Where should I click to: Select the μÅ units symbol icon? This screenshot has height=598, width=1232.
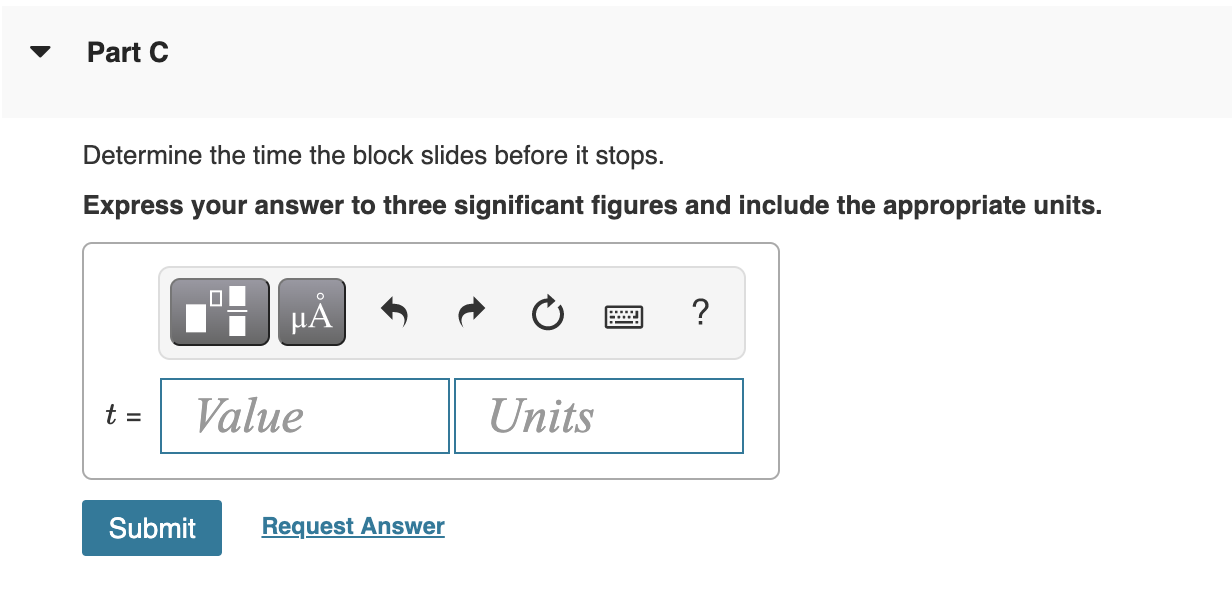311,311
